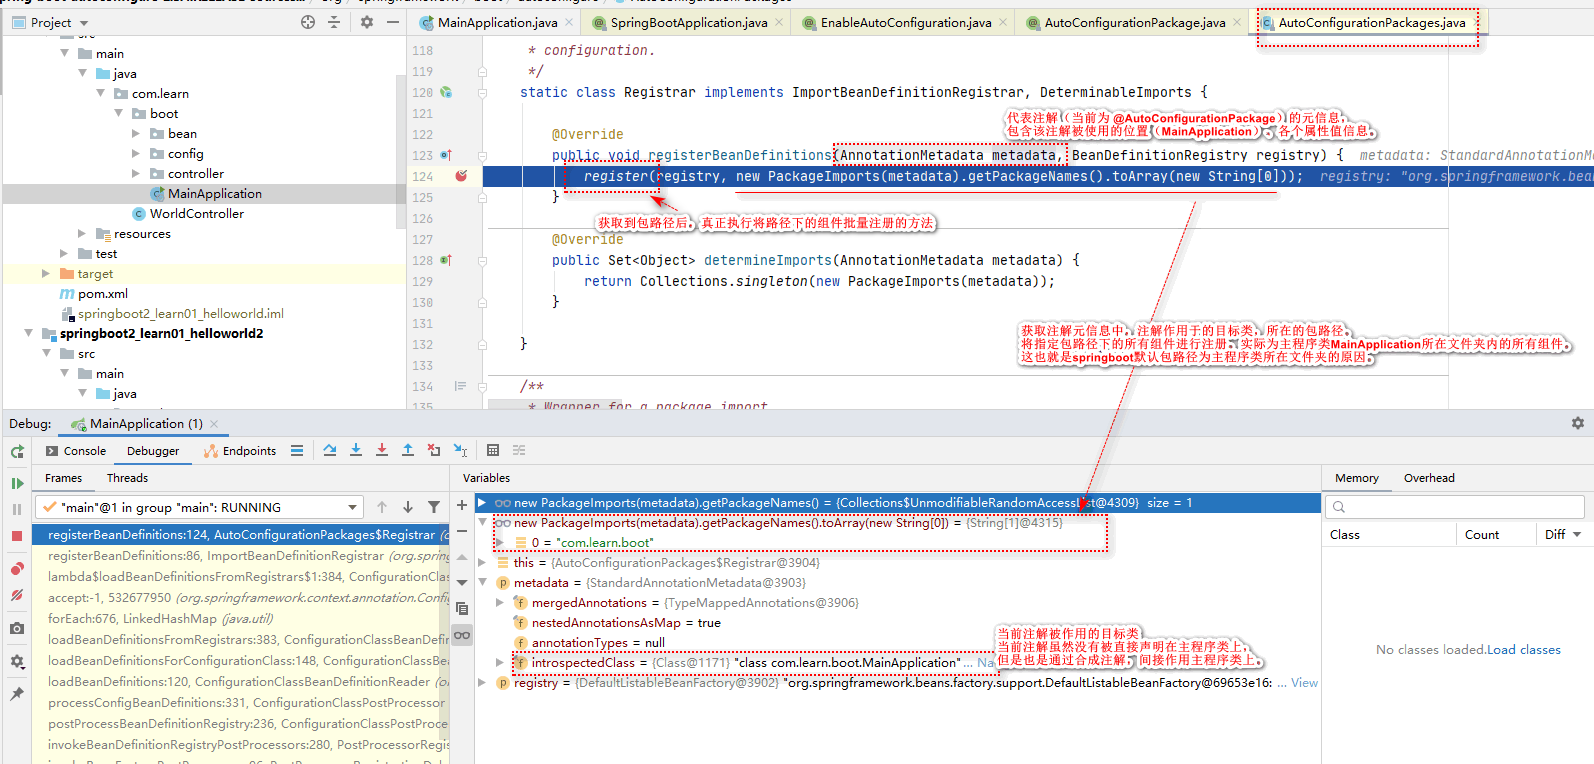Click the Run to Cursor icon
The image size is (1594, 764).
[460, 450]
